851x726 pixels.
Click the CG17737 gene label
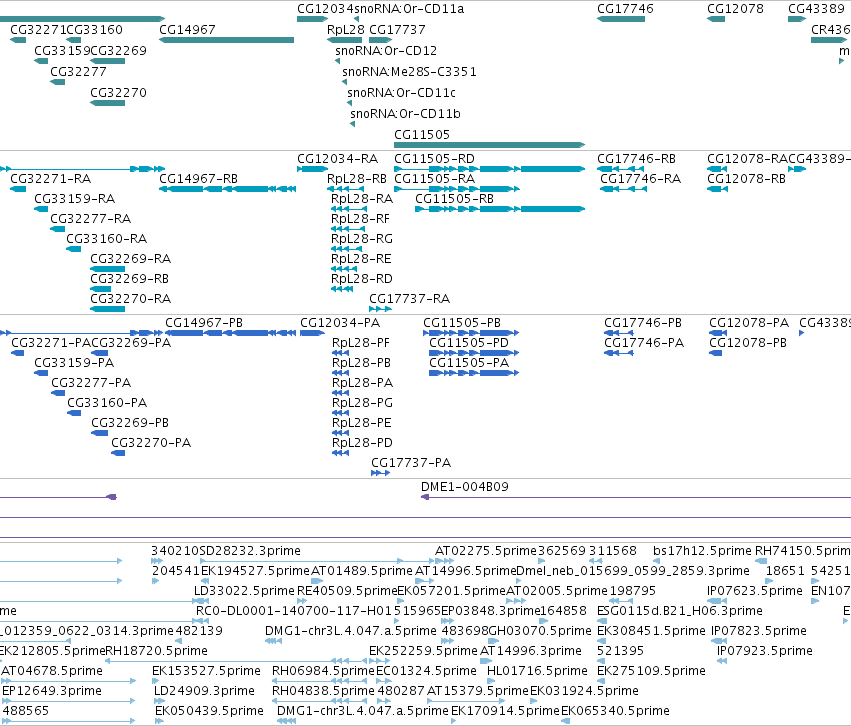click(397, 30)
